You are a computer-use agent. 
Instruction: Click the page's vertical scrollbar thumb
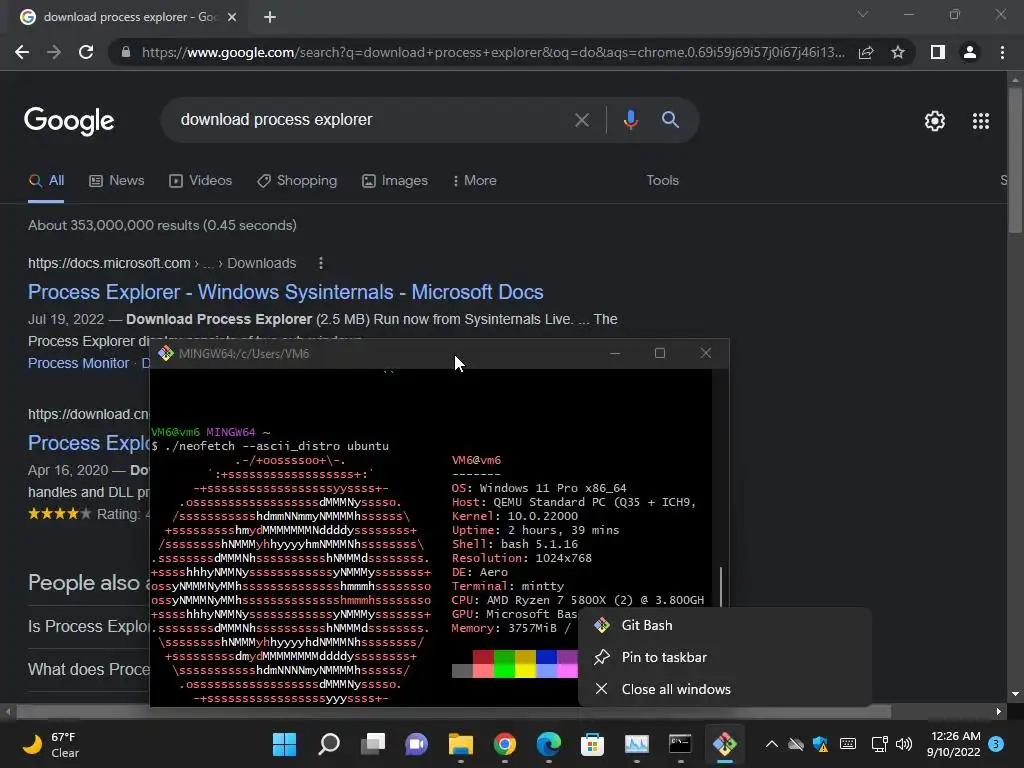[x=1015, y=159]
